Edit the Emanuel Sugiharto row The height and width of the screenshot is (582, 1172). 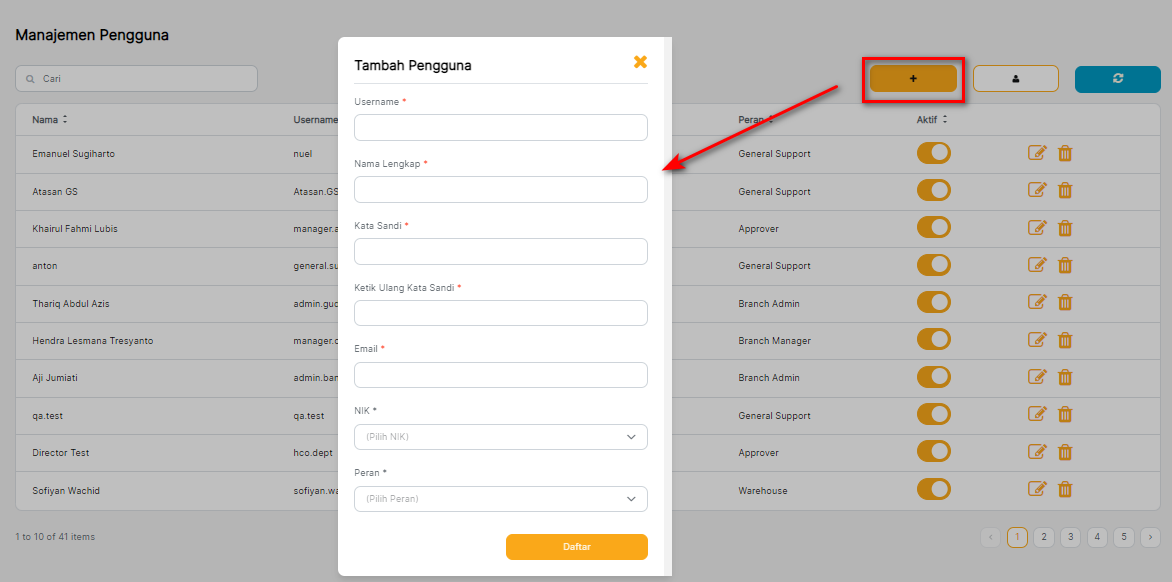click(1037, 153)
